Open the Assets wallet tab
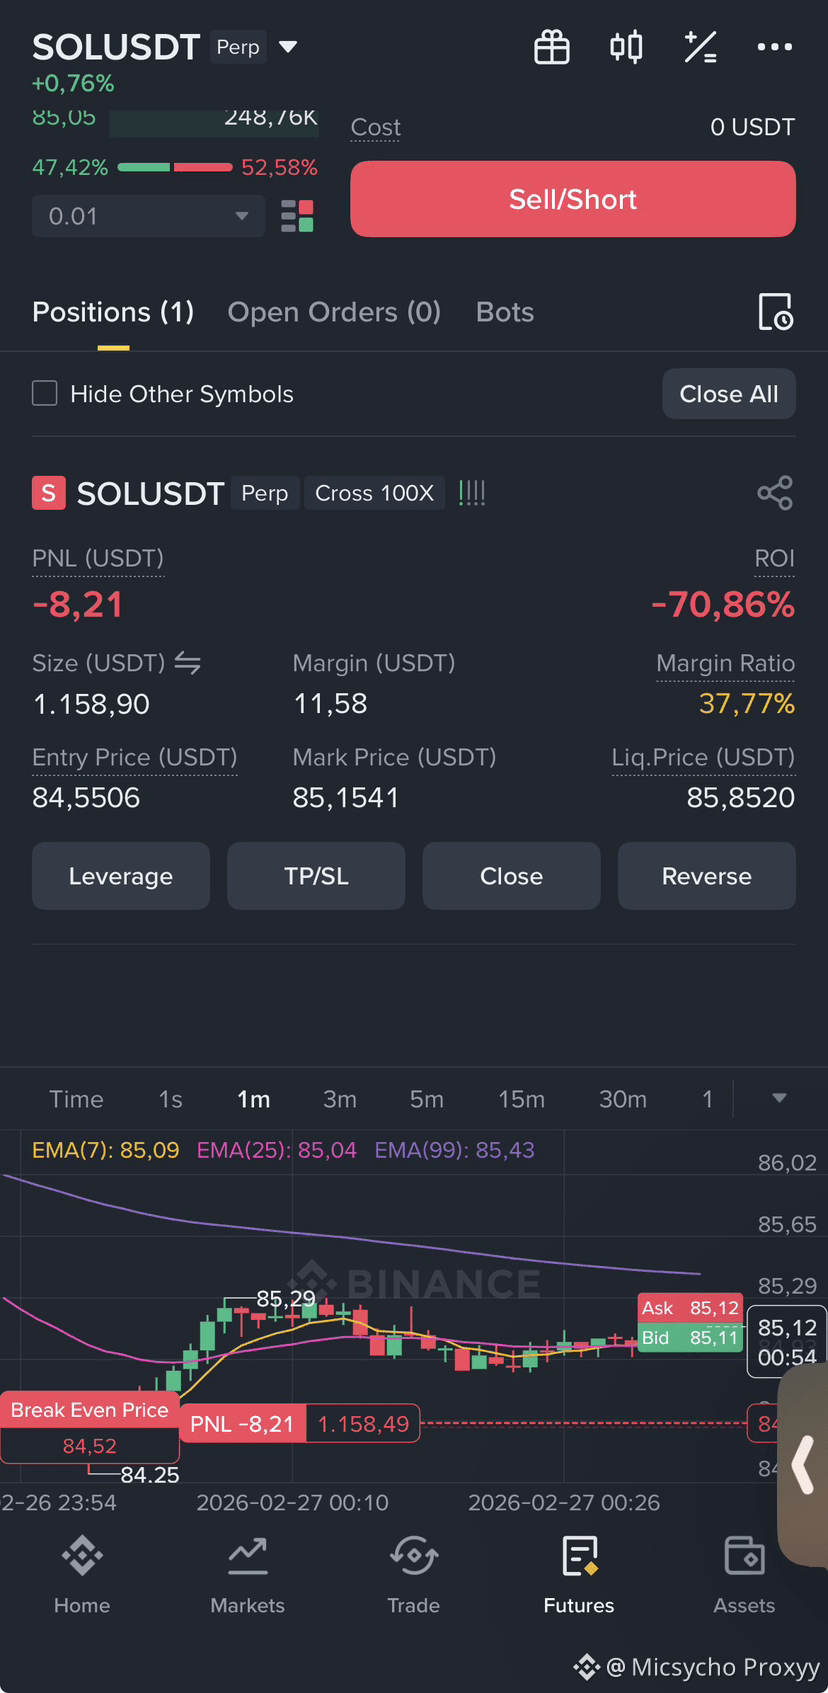 click(744, 1576)
